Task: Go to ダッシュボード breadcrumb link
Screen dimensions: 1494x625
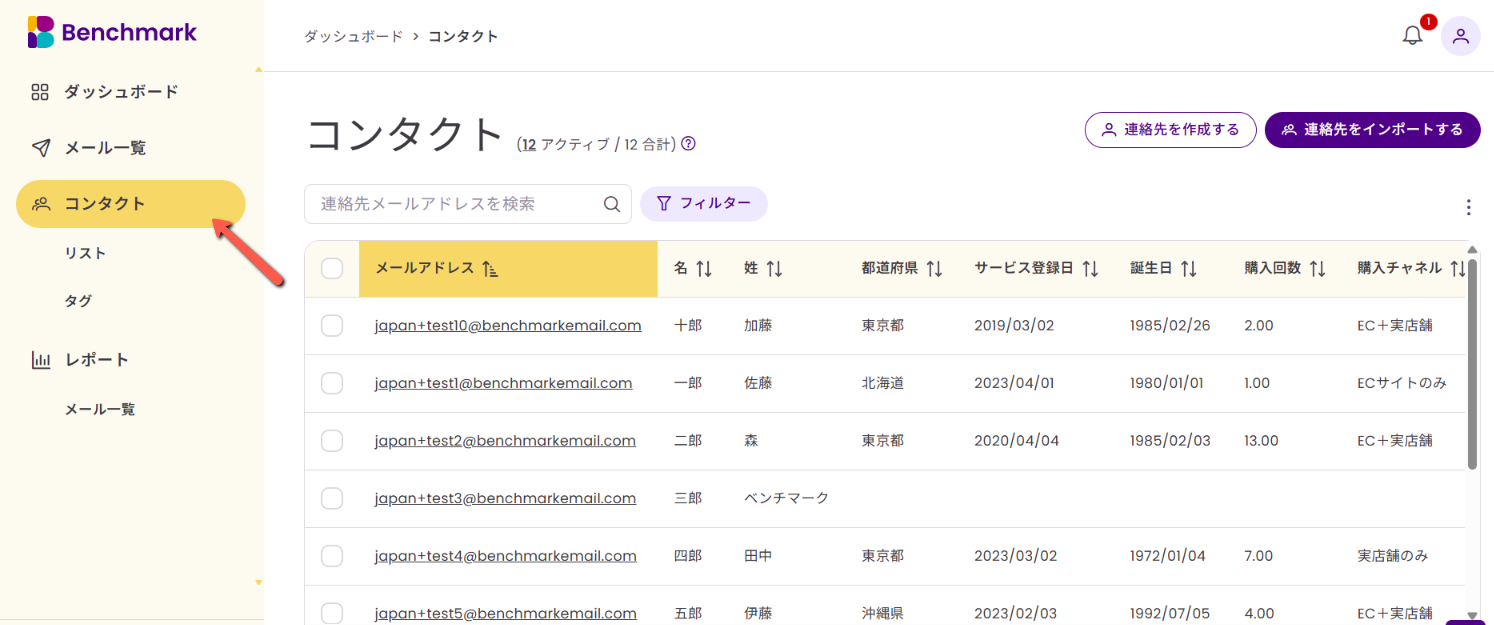Action: coord(353,36)
